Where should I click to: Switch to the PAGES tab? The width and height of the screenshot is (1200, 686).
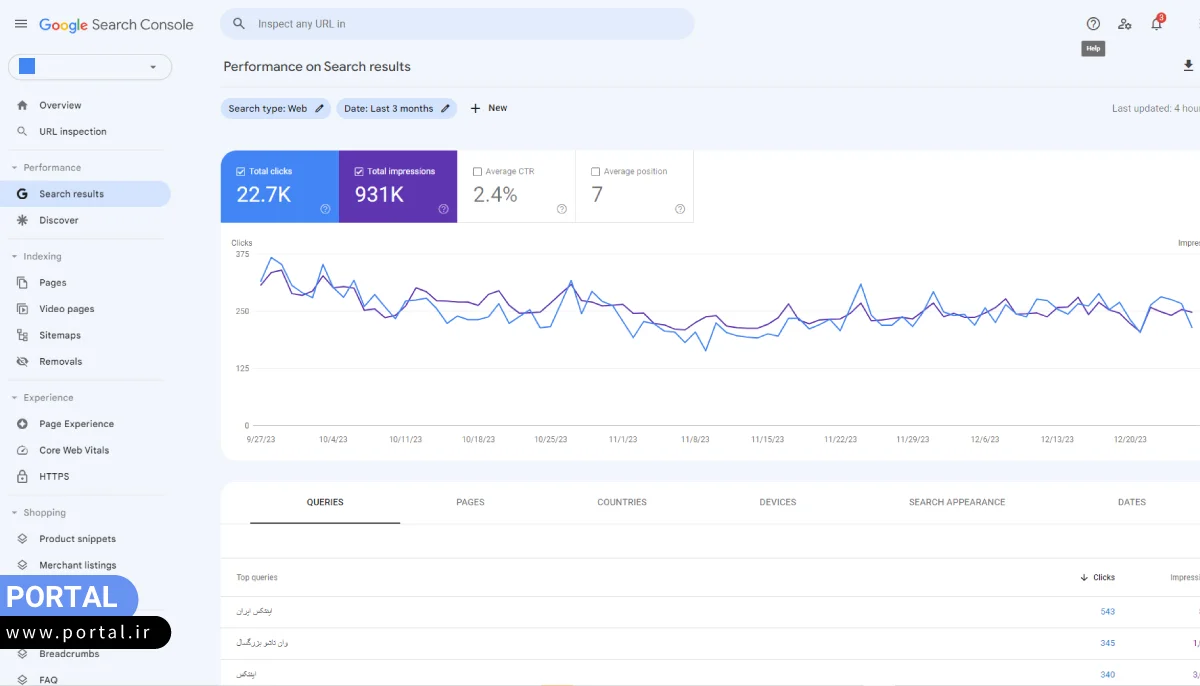tap(470, 502)
